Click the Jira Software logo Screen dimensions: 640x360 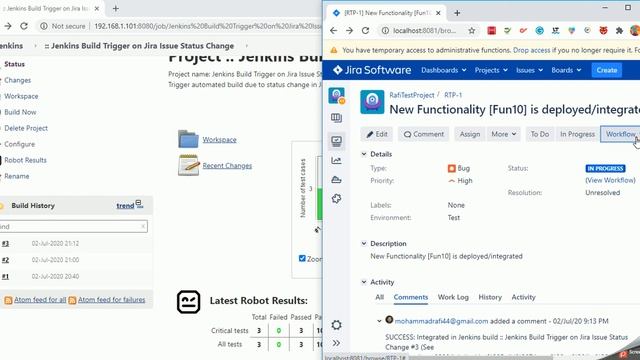click(x=372, y=70)
